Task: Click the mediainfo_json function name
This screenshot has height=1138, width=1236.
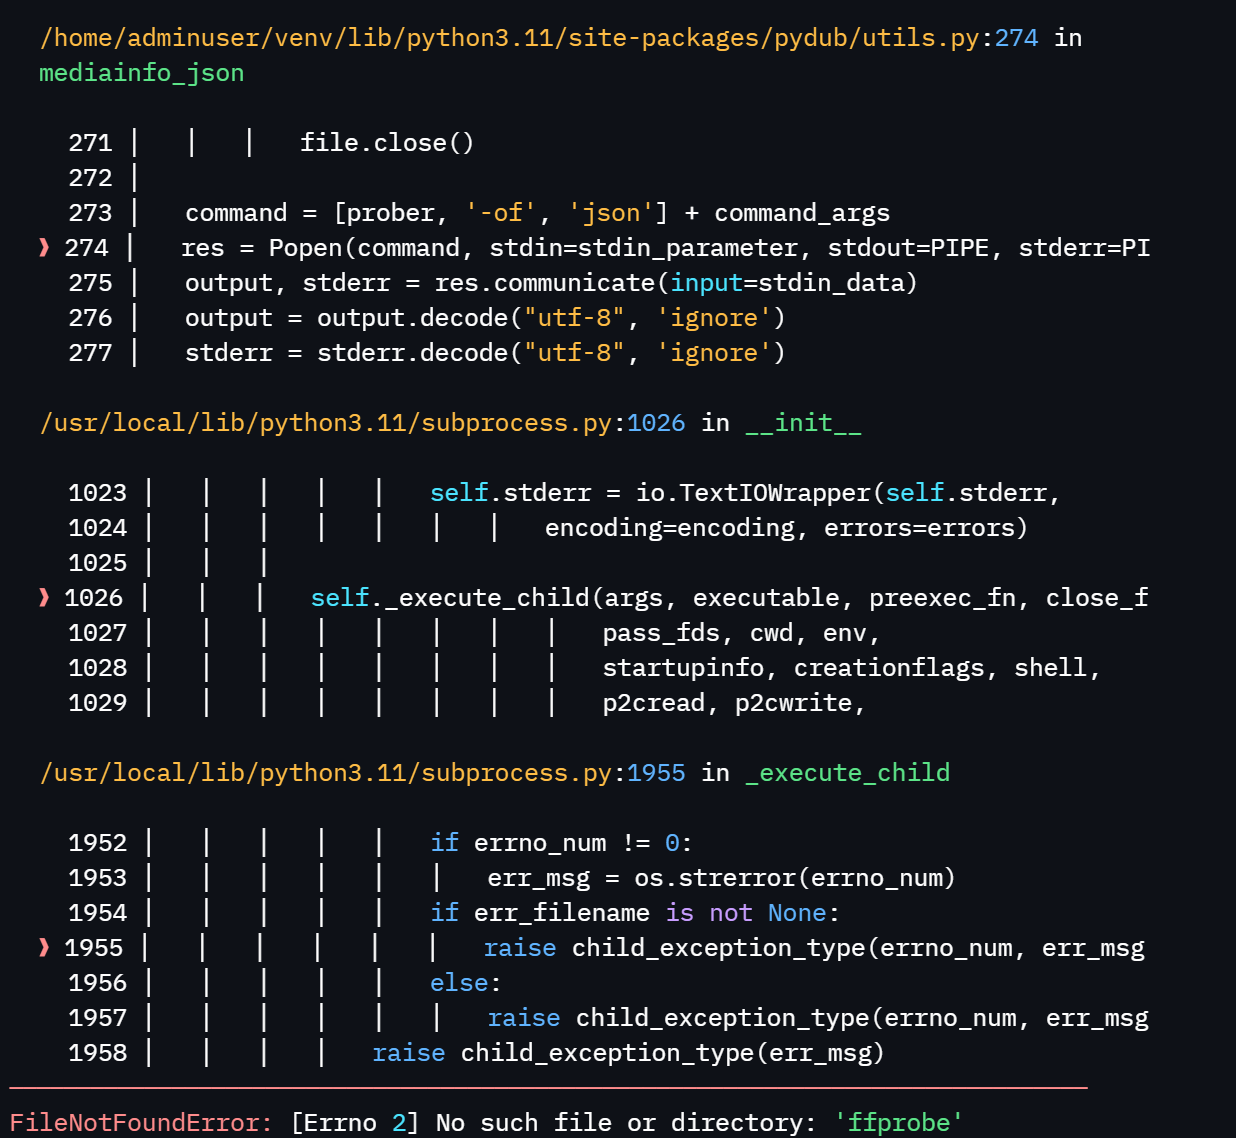Action: (x=140, y=72)
